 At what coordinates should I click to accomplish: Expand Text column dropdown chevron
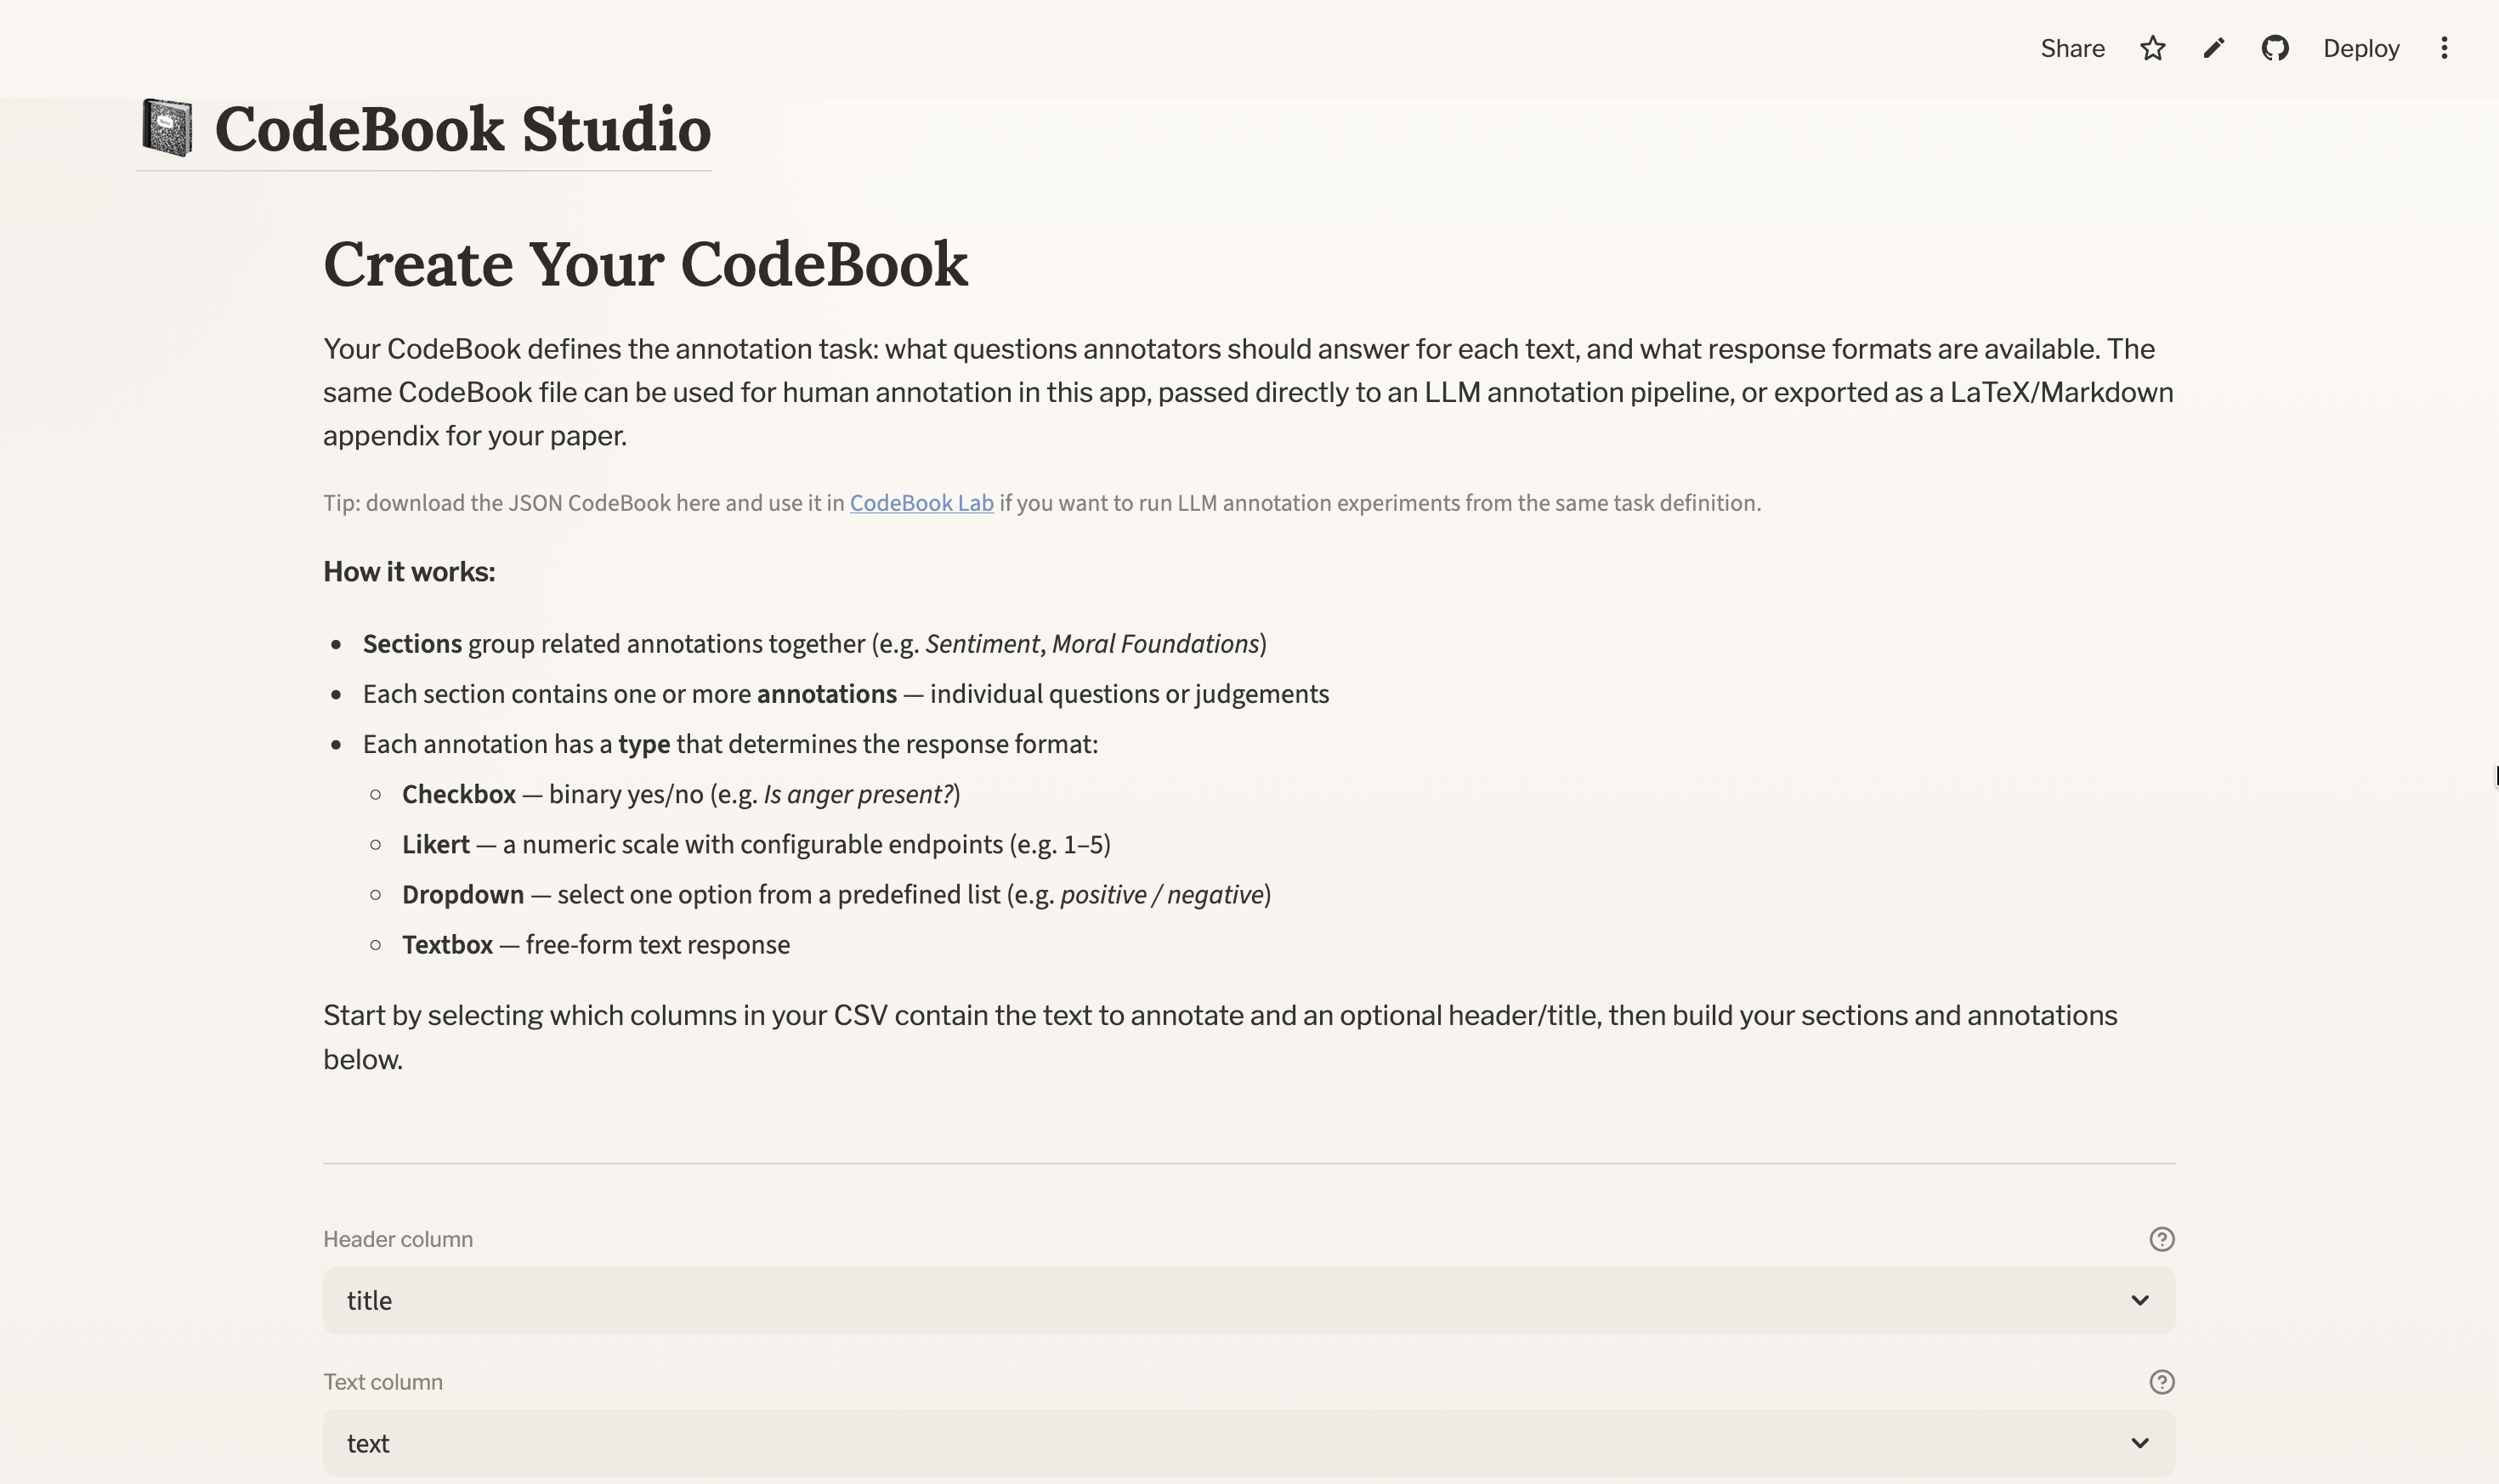tap(2139, 1443)
